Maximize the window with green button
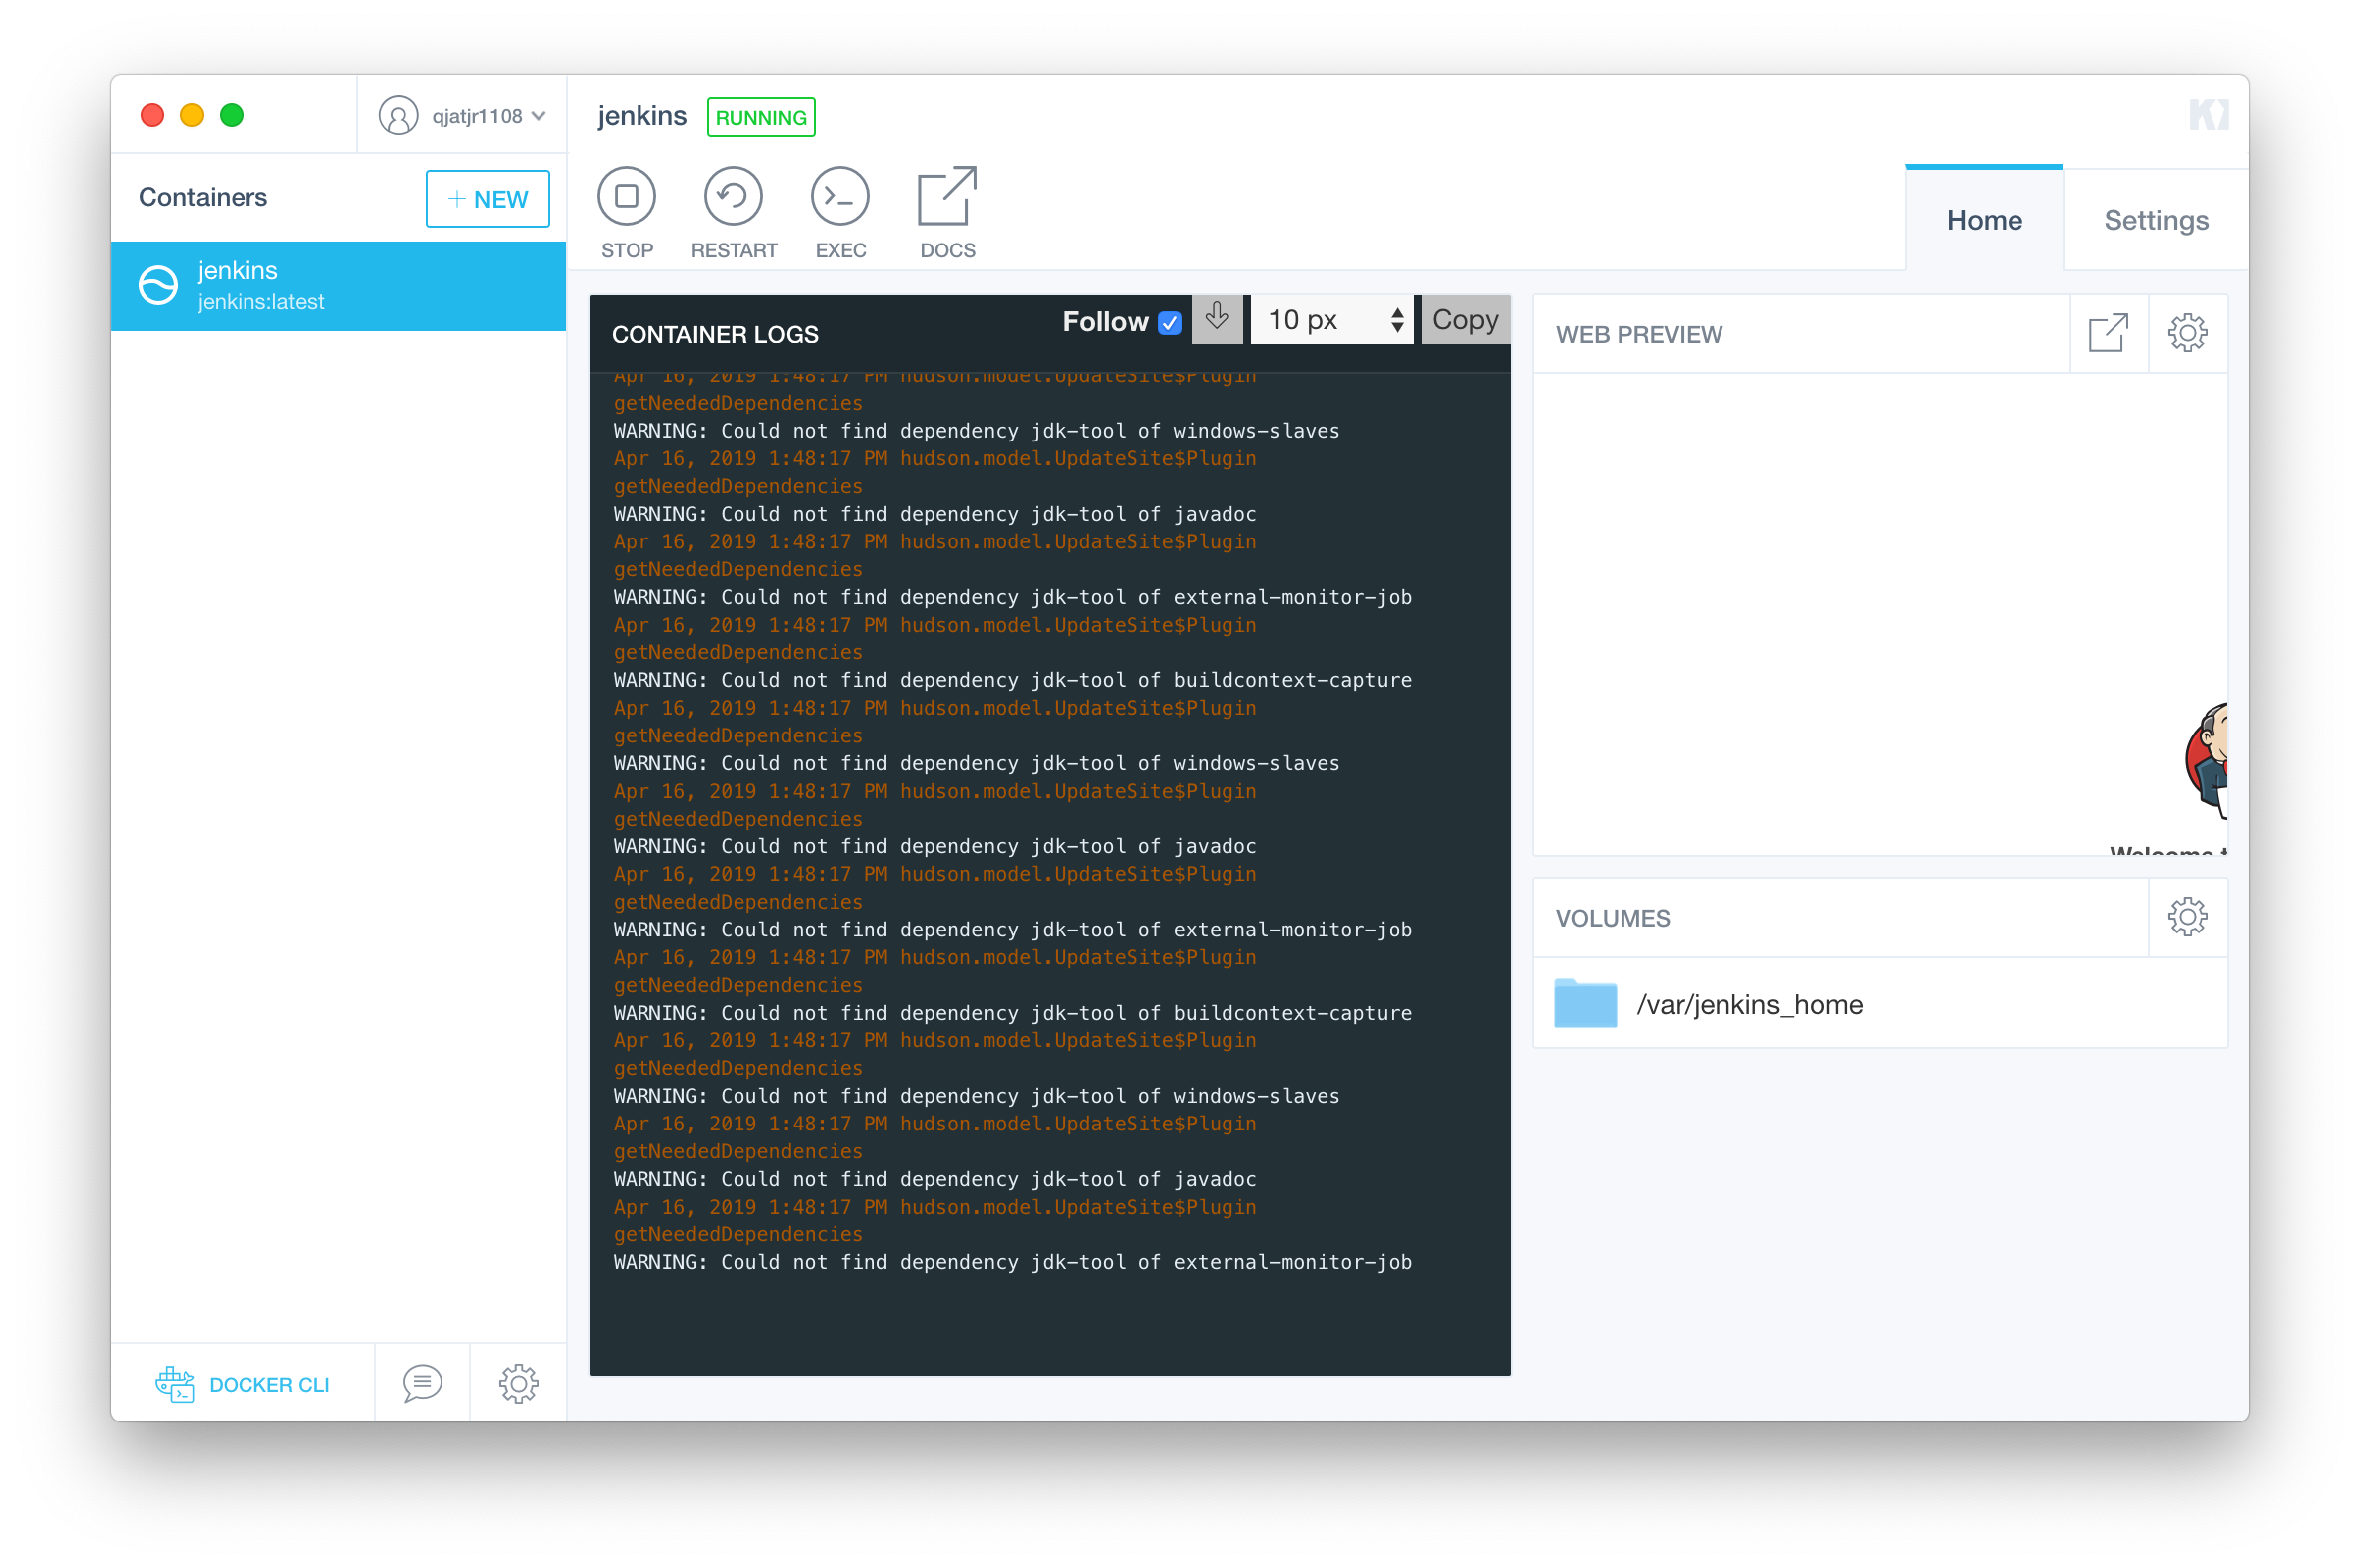 click(232, 115)
